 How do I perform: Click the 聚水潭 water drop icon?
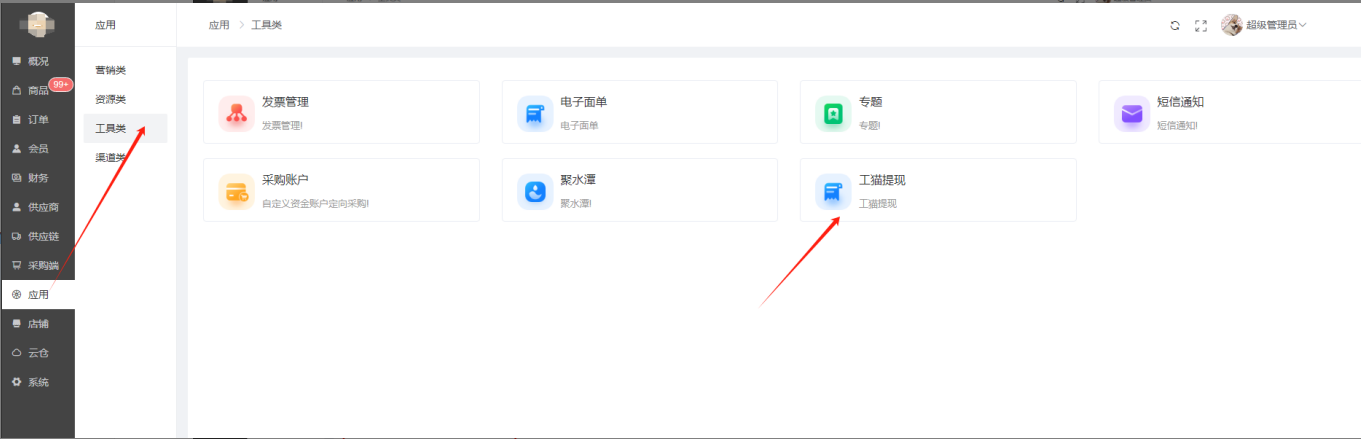(x=535, y=191)
